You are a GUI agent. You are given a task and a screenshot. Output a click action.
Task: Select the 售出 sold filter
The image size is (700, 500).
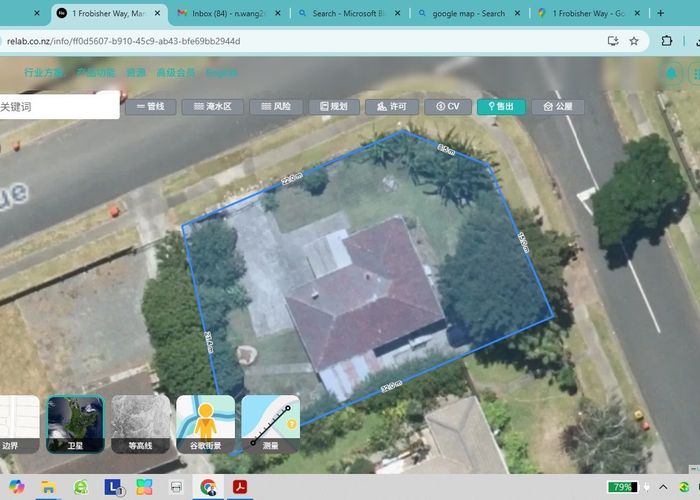pos(501,106)
